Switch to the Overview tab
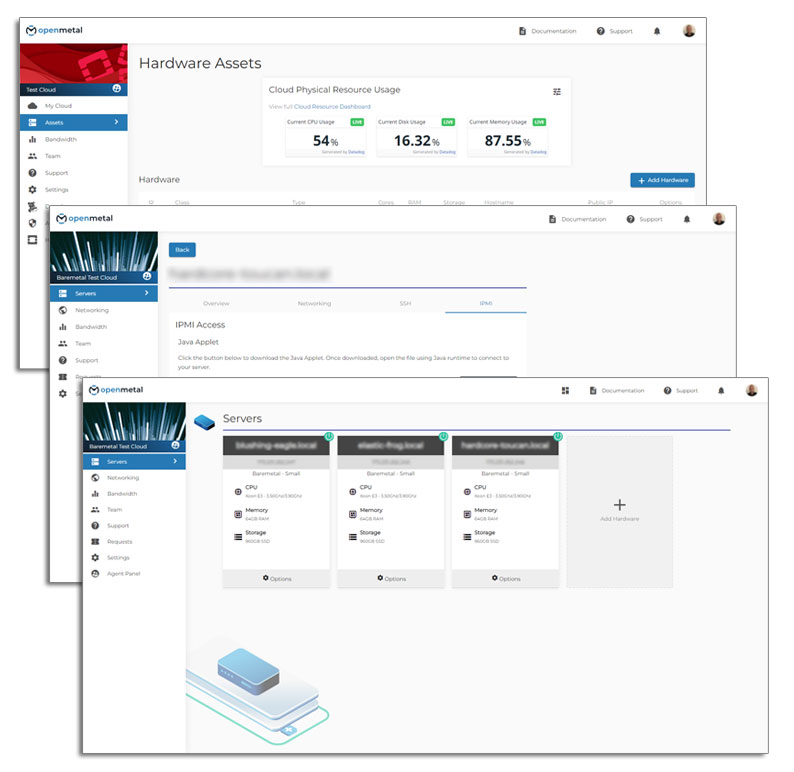Viewport: 794px width, 772px height. pos(216,303)
